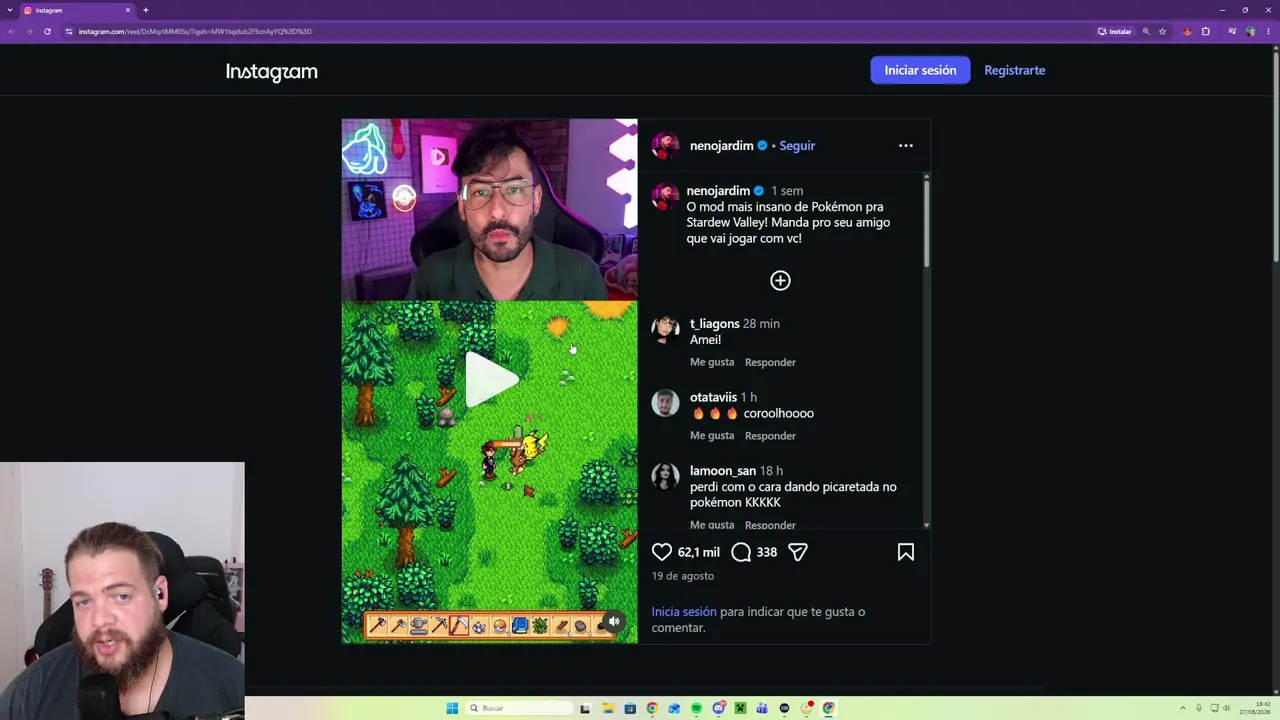Open comments via the speech bubble icon

741,552
